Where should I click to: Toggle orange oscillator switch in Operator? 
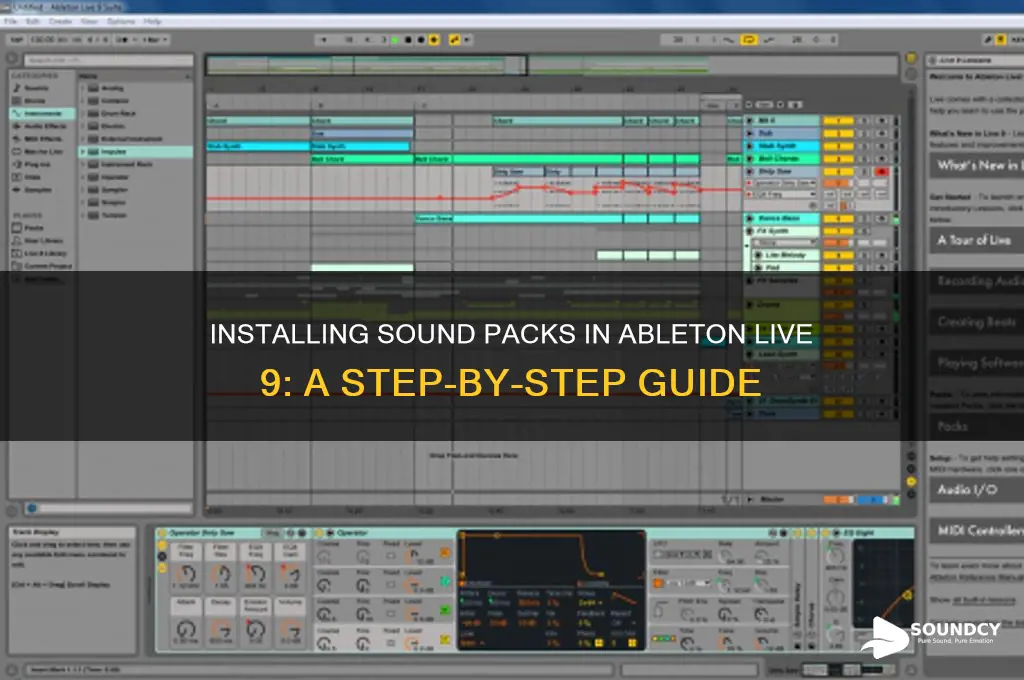pyautogui.click(x=445, y=553)
